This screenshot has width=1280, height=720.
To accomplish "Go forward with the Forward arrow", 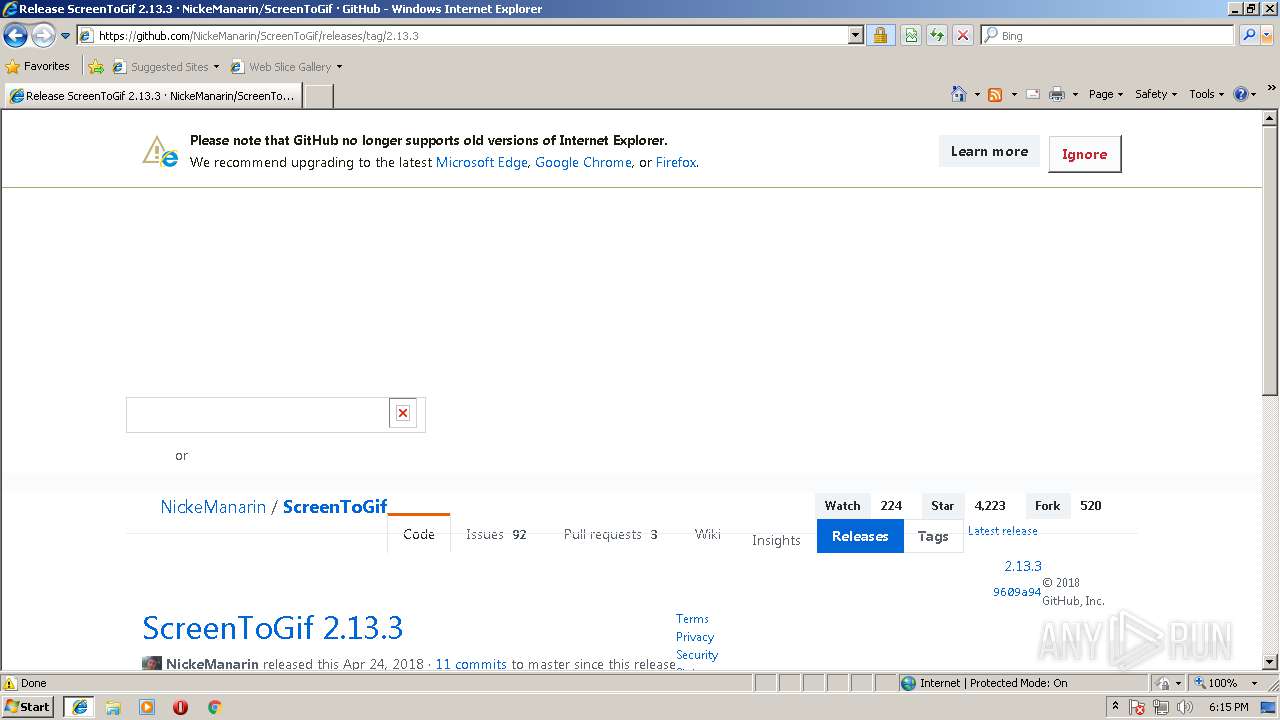I will coord(43,36).
